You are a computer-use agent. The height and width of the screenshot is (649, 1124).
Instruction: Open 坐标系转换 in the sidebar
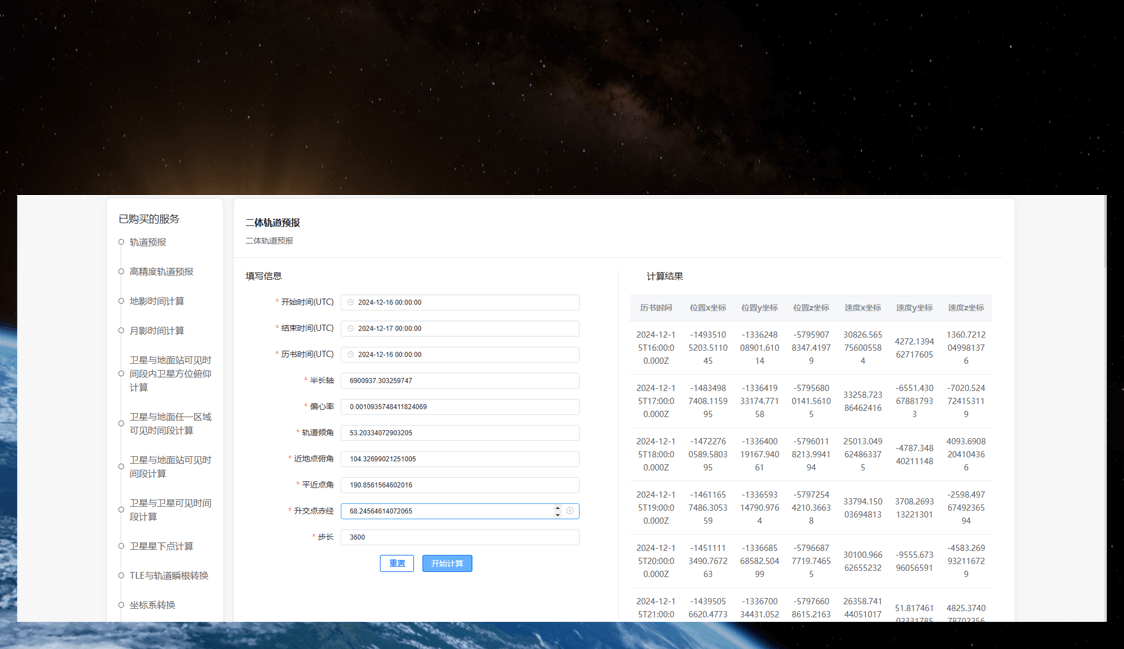coord(152,605)
